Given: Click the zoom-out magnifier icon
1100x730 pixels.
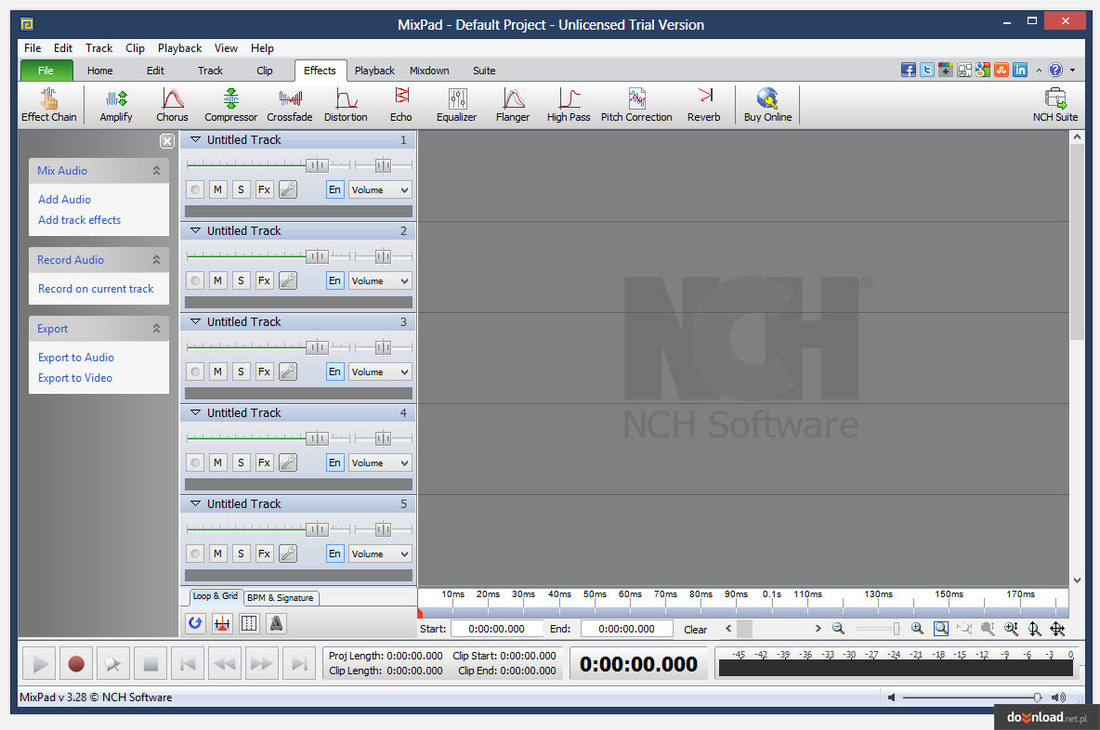Looking at the screenshot, I should click(838, 628).
